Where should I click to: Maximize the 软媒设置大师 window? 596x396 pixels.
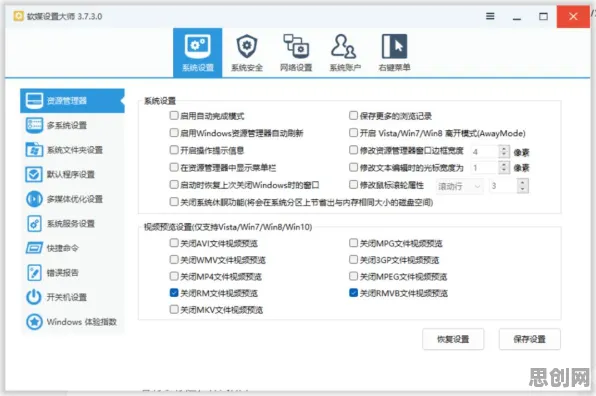tap(544, 16)
